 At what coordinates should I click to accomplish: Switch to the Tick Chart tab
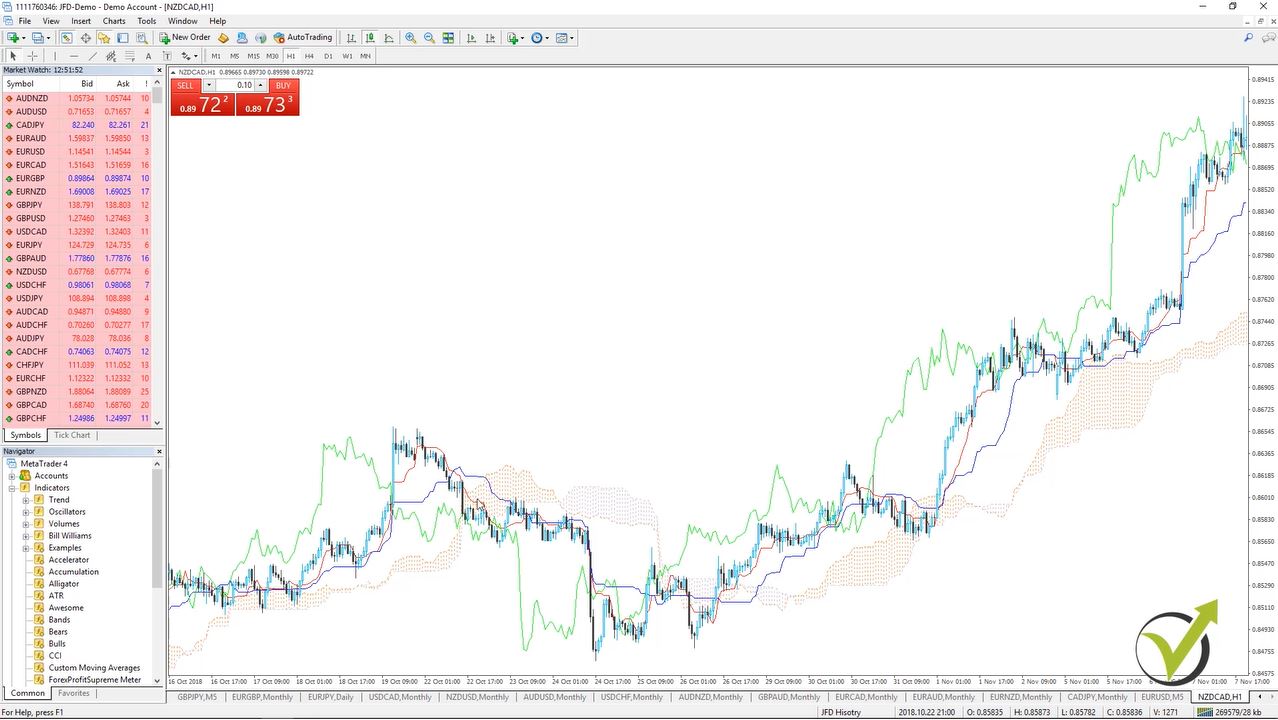[71, 435]
